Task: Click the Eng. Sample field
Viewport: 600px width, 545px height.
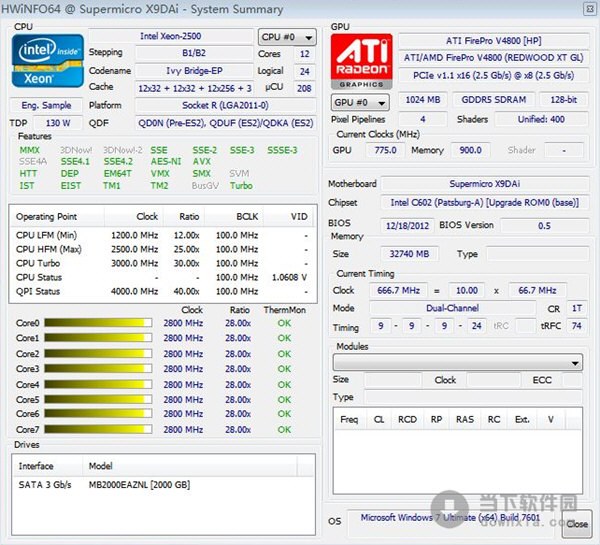Action: (x=46, y=105)
